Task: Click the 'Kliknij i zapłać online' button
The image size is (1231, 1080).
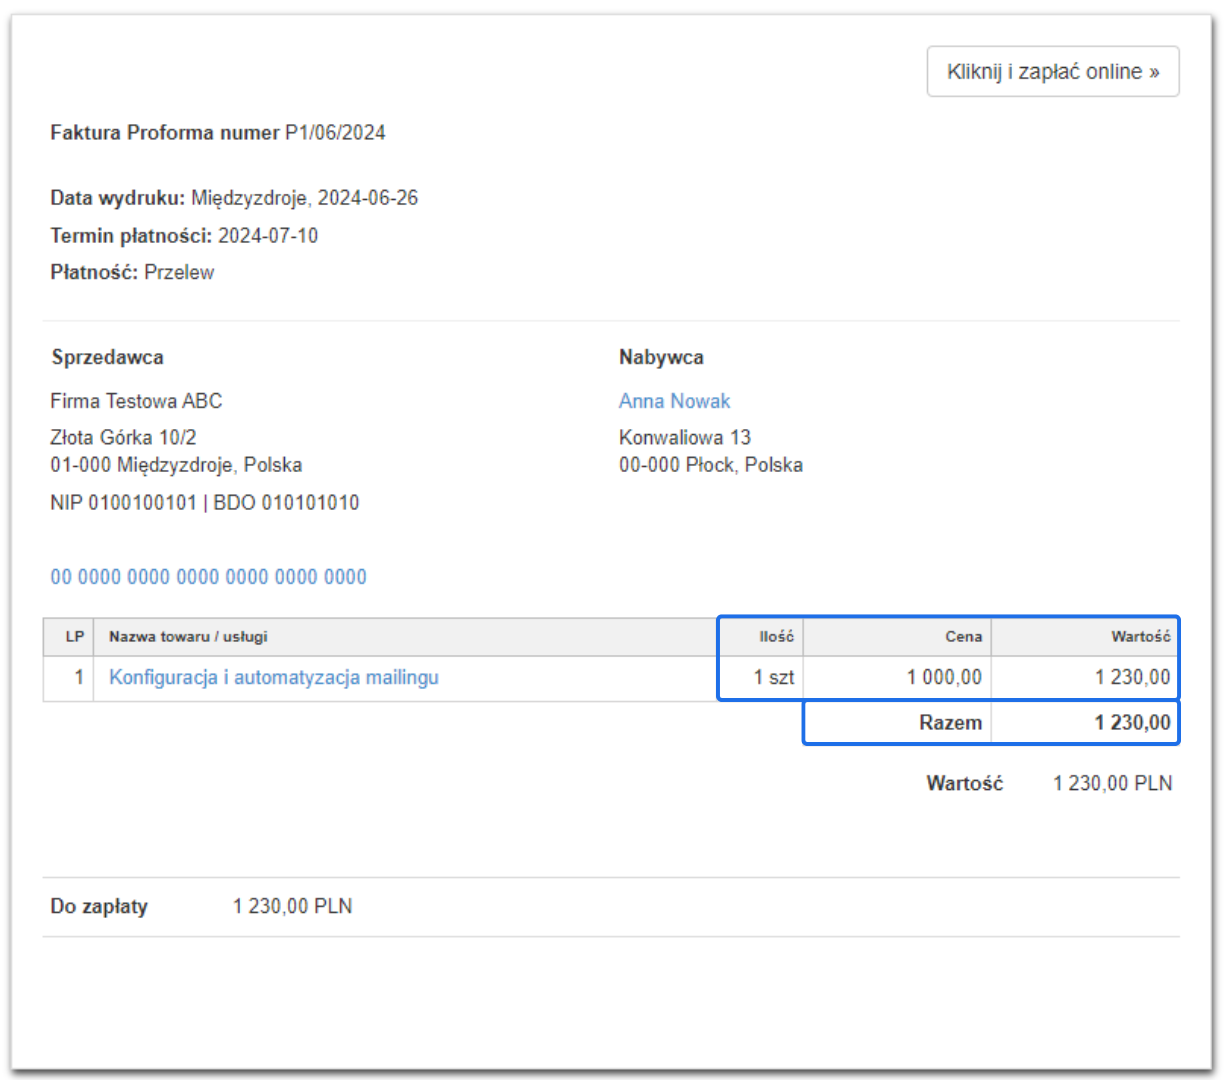Action: [x=1052, y=72]
